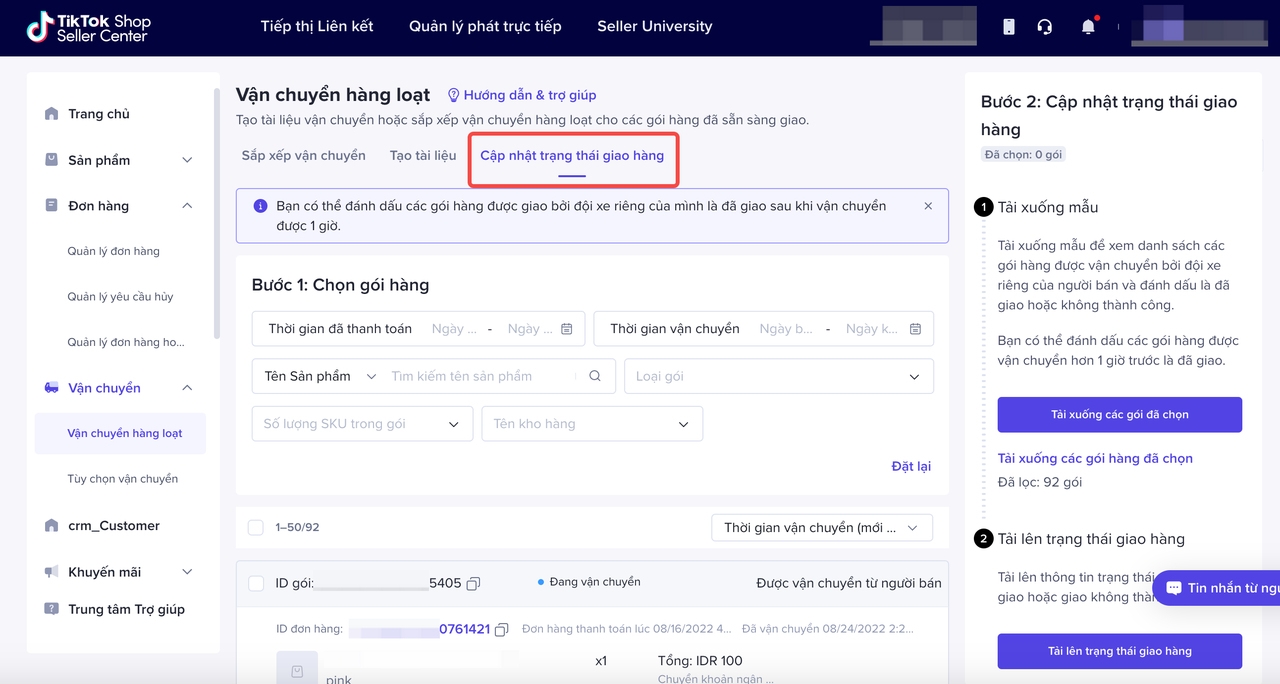Close the blue info banner
This screenshot has height=684, width=1280.
click(x=928, y=206)
